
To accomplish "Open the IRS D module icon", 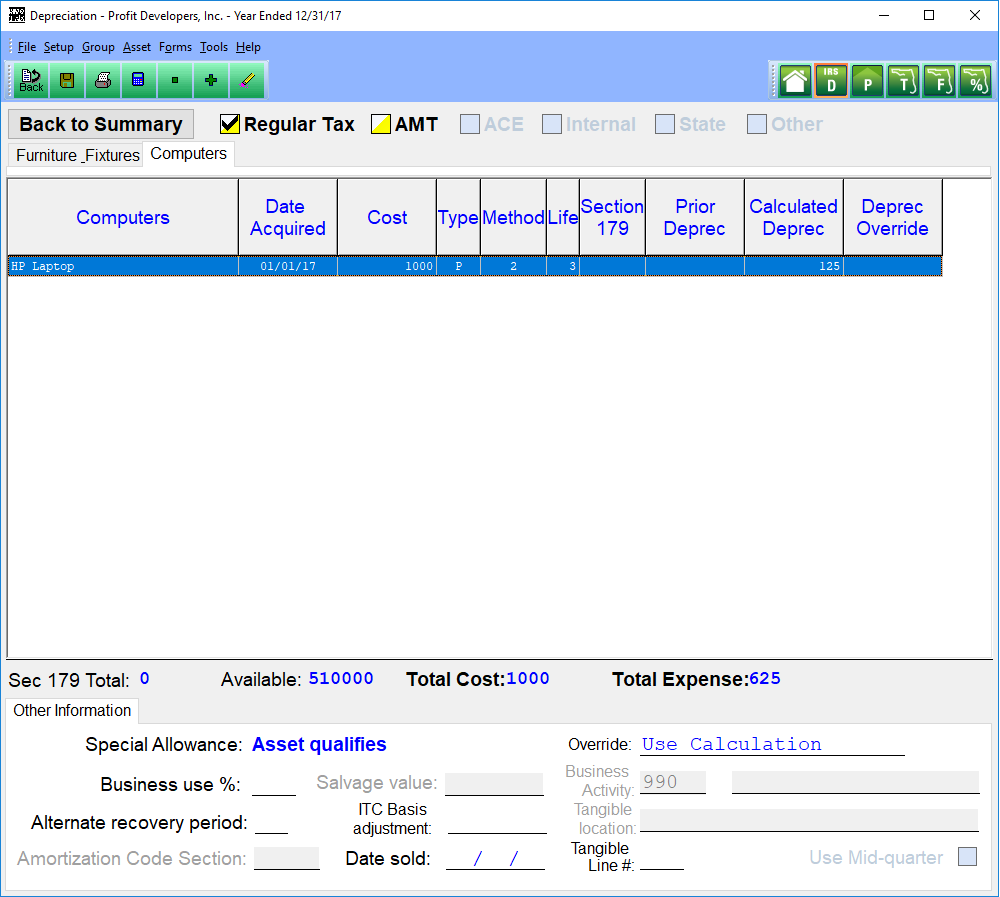I will click(831, 81).
